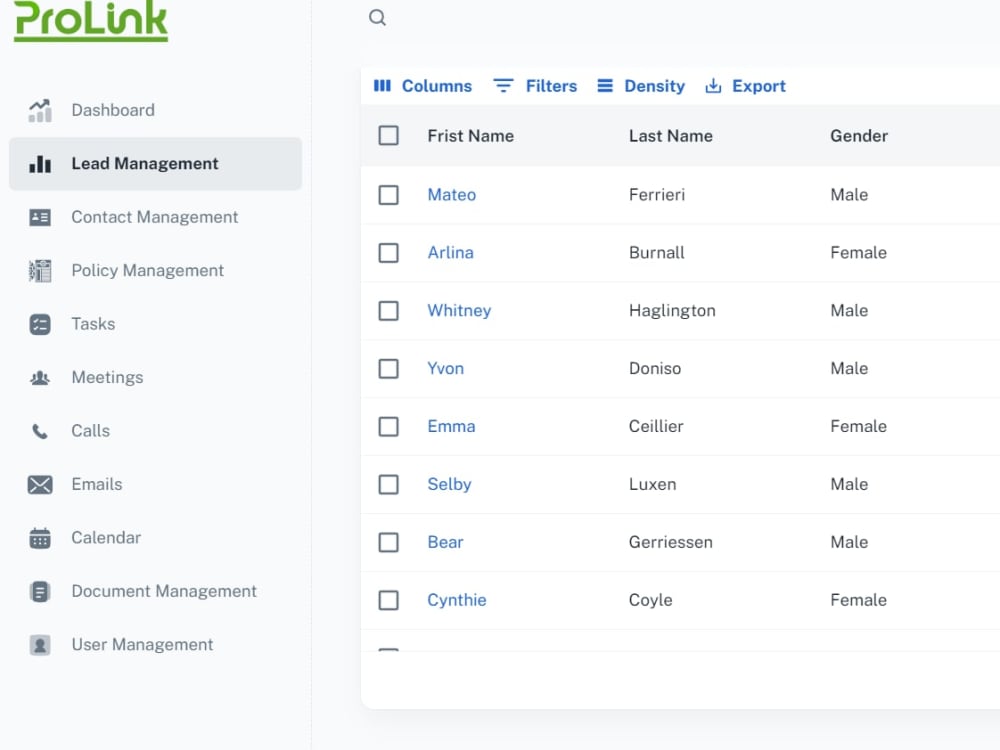
Task: Toggle the select-all header checkbox
Action: pyautogui.click(x=388, y=136)
